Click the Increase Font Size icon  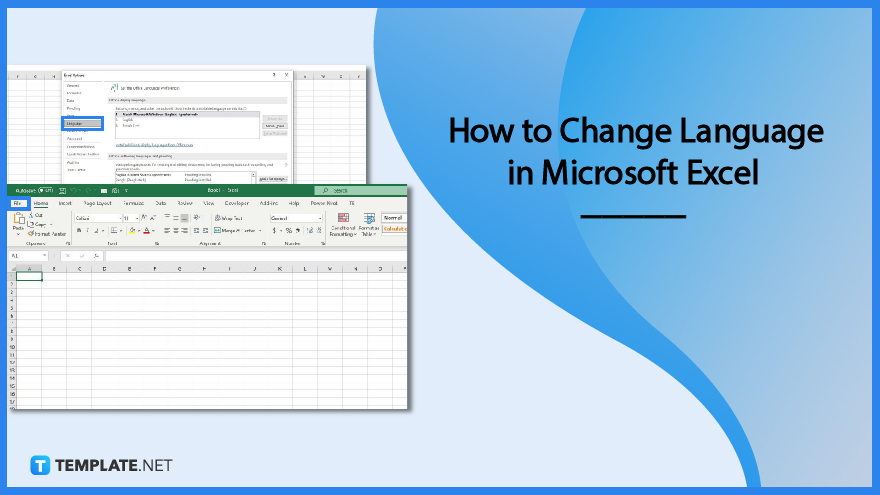[144, 218]
